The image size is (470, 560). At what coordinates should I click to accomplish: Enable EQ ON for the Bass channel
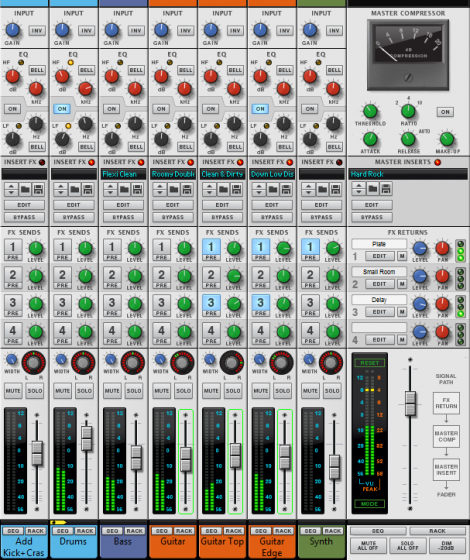112,109
